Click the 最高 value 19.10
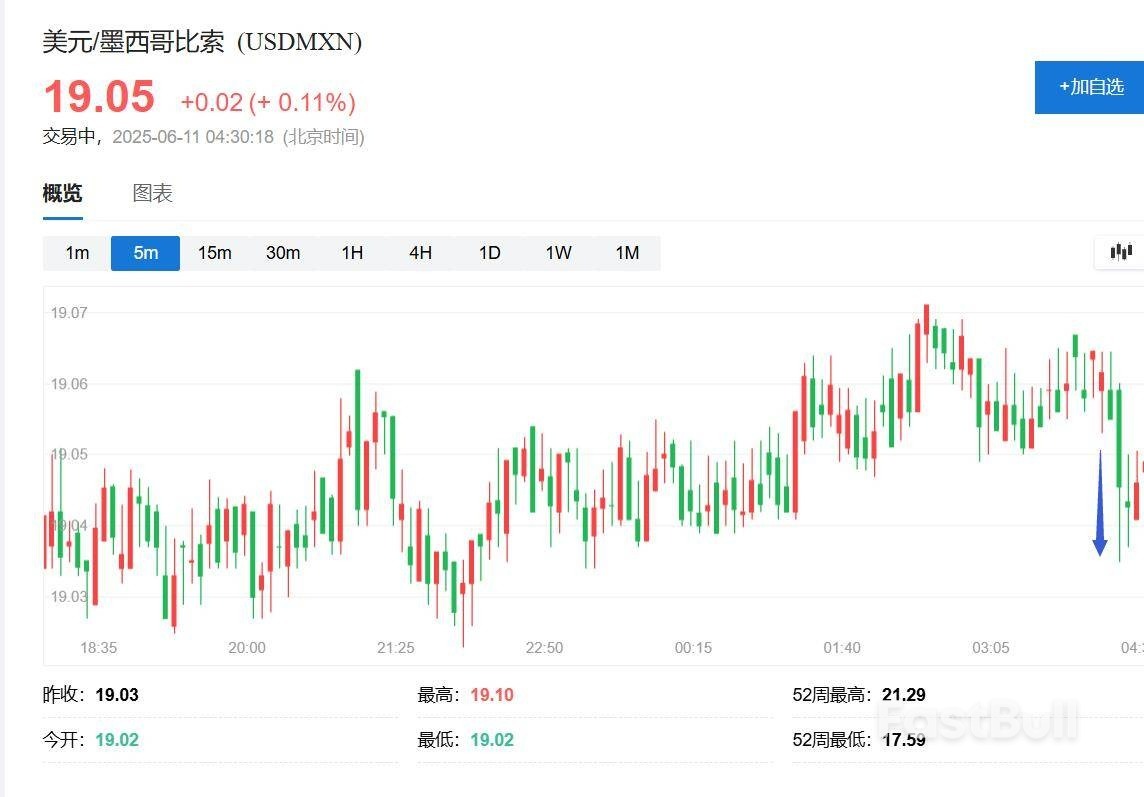The width and height of the screenshot is (1144, 797). click(x=492, y=695)
